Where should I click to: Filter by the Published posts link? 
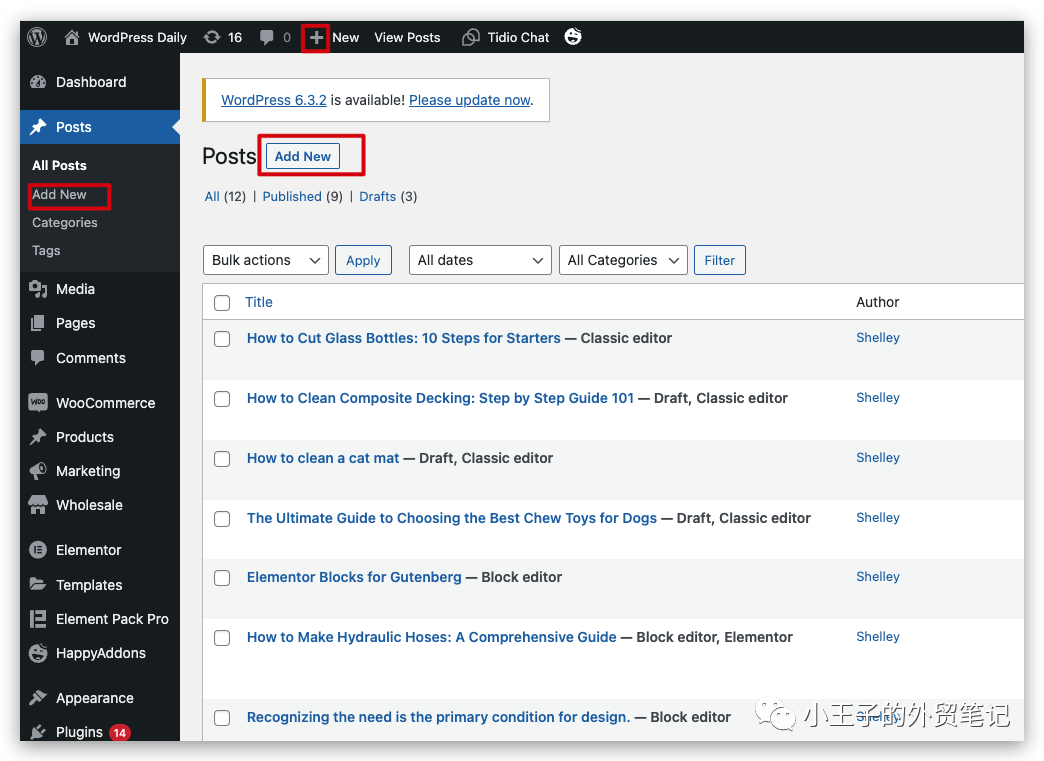[292, 196]
